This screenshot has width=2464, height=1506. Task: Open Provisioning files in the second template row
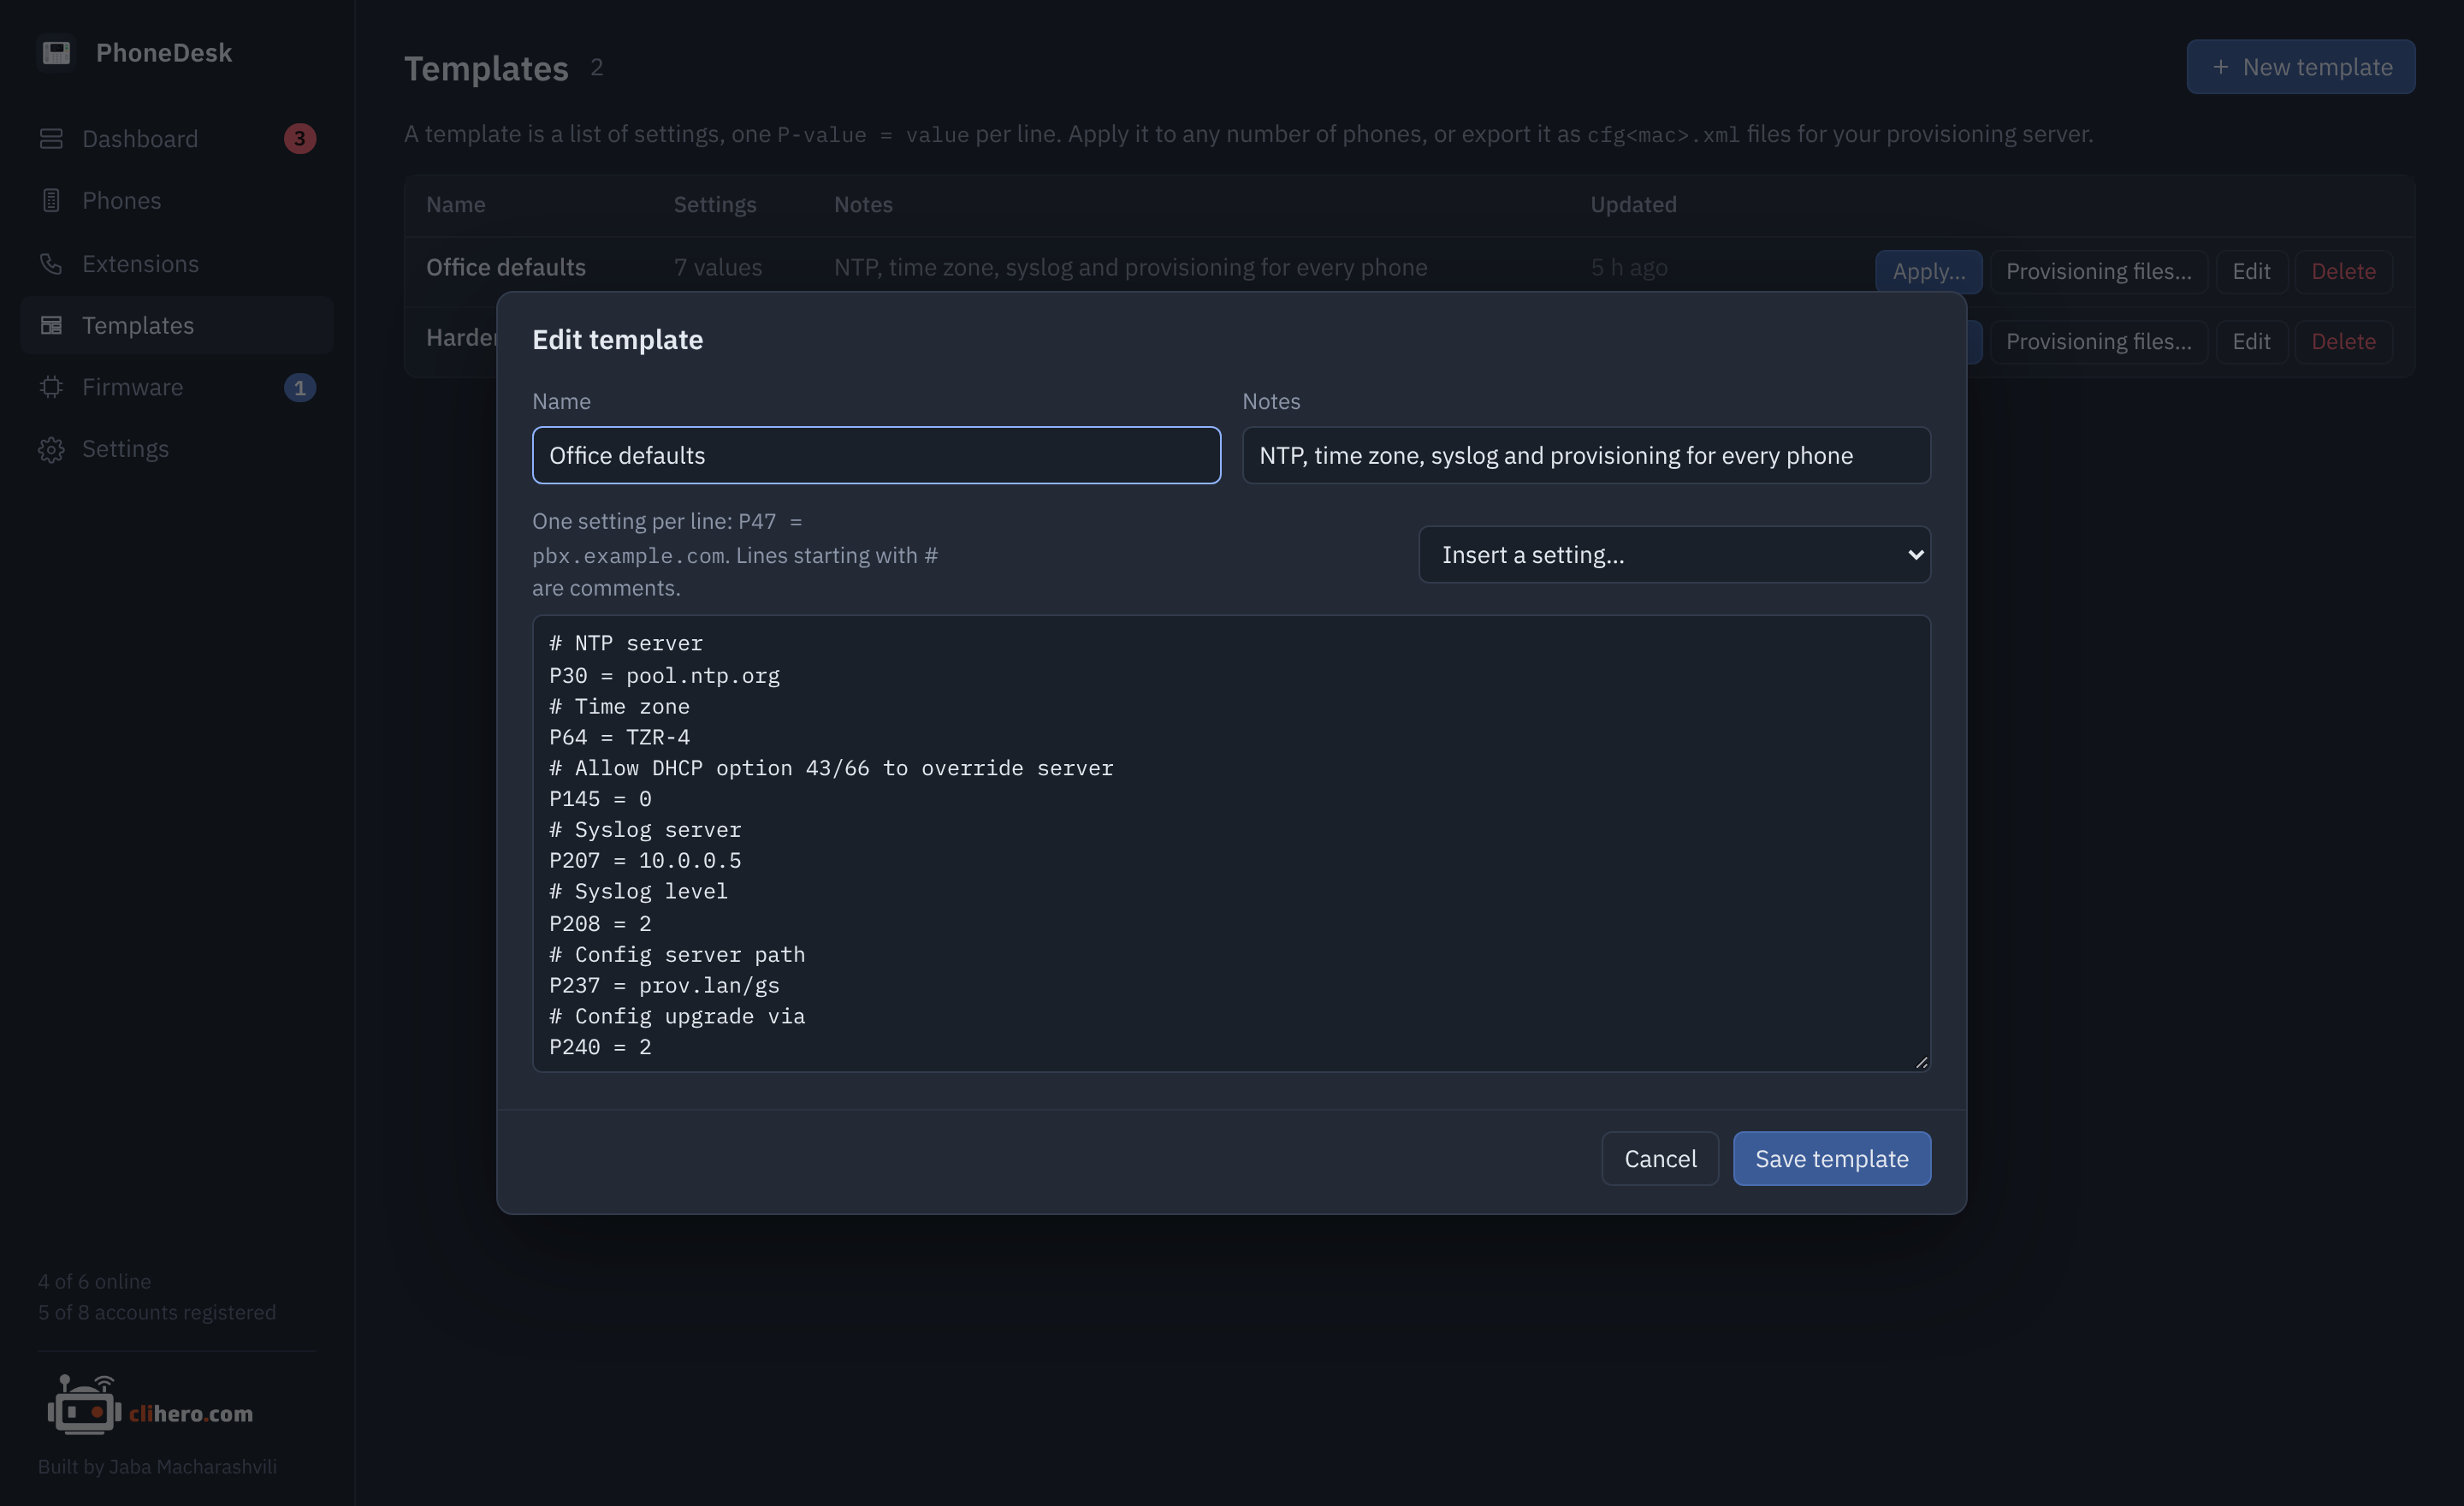click(x=2098, y=341)
